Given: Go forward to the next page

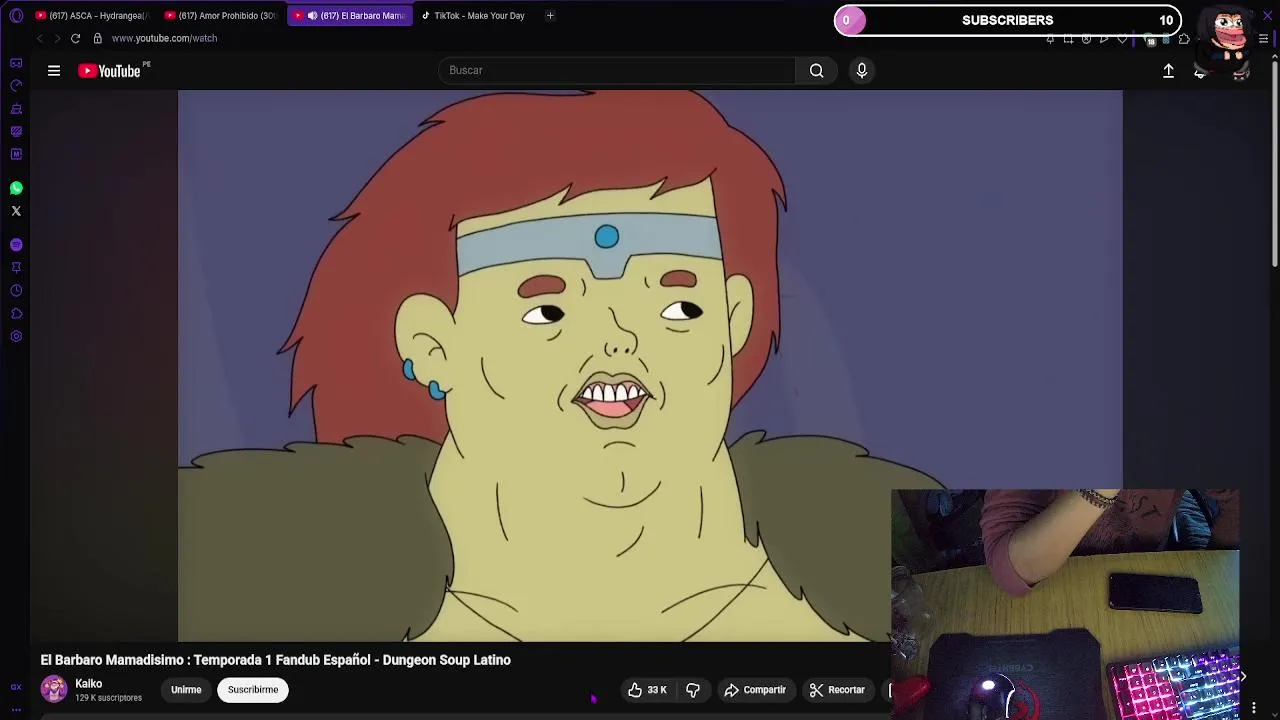Looking at the screenshot, I should (57, 38).
